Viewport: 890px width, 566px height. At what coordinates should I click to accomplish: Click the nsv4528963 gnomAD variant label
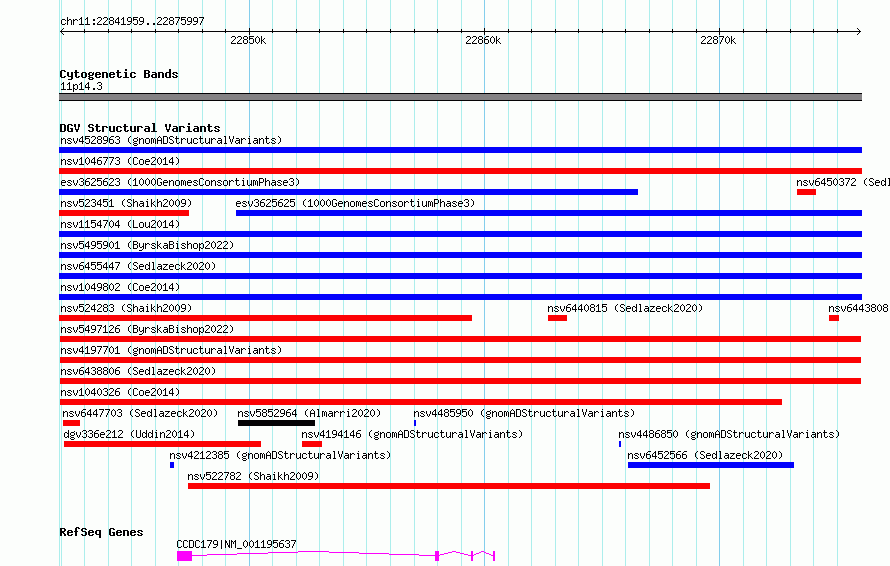coord(171,140)
